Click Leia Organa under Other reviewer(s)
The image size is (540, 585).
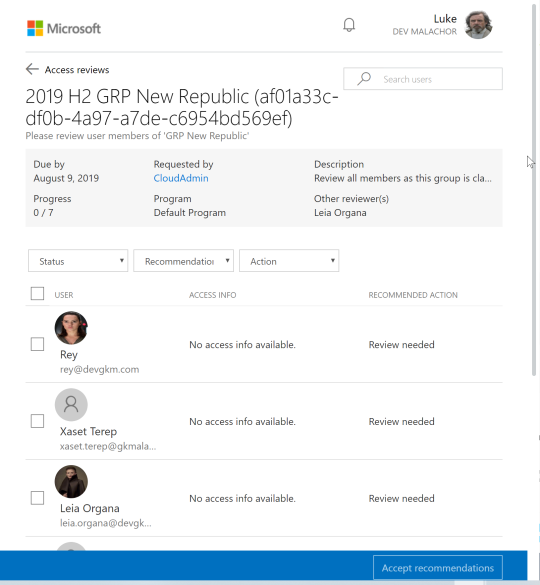click(x=340, y=213)
